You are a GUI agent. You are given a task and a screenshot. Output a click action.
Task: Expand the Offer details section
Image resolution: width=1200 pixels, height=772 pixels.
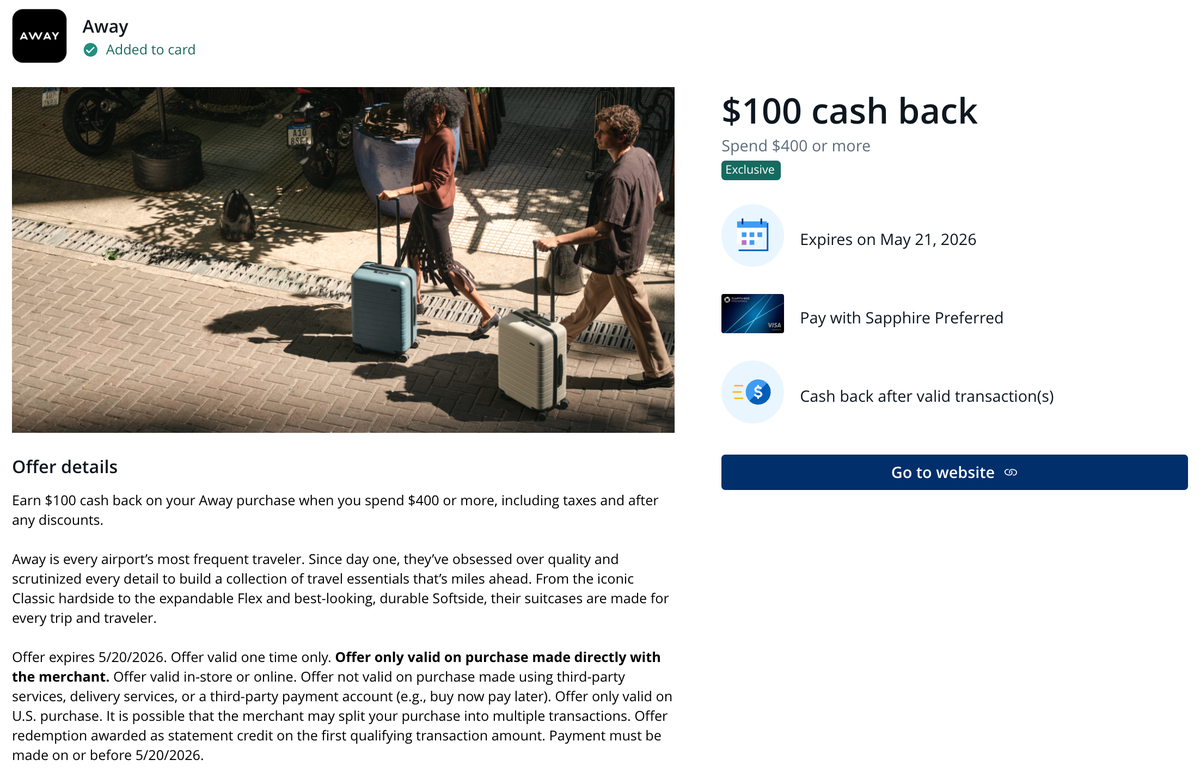click(x=64, y=467)
